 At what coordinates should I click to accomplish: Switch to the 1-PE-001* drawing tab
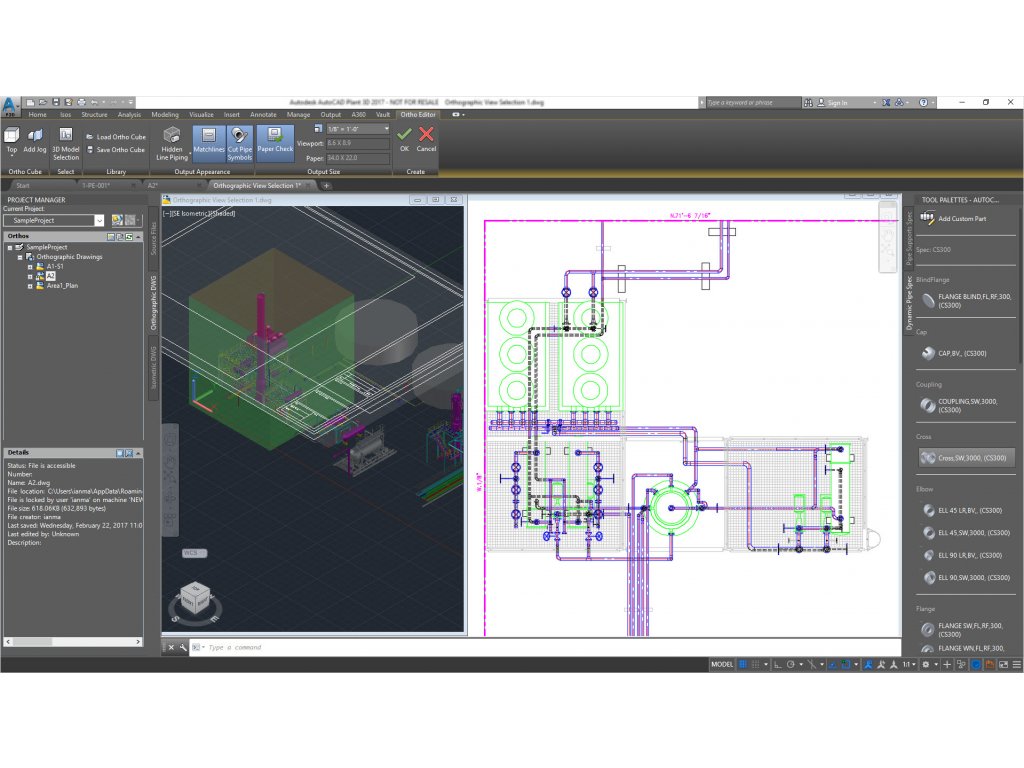(96, 185)
